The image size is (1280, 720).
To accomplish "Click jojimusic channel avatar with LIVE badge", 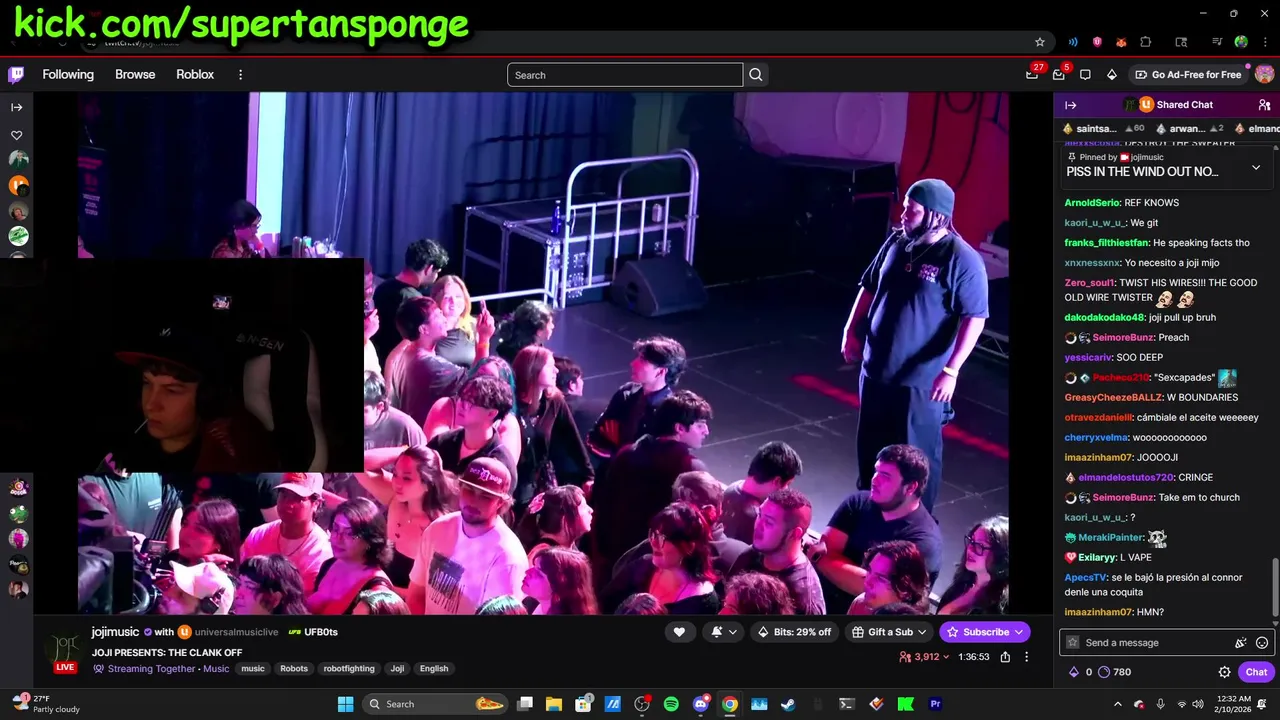I will click(x=65, y=648).
